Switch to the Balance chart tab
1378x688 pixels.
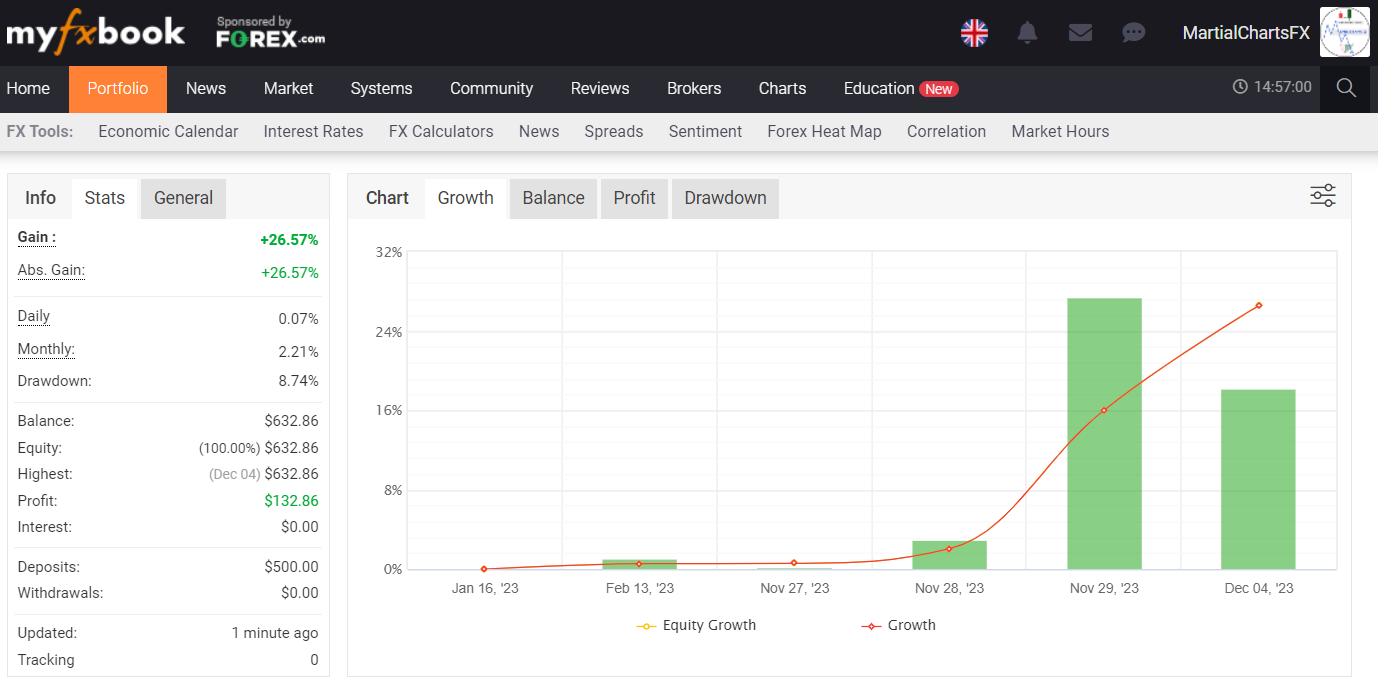click(x=553, y=198)
